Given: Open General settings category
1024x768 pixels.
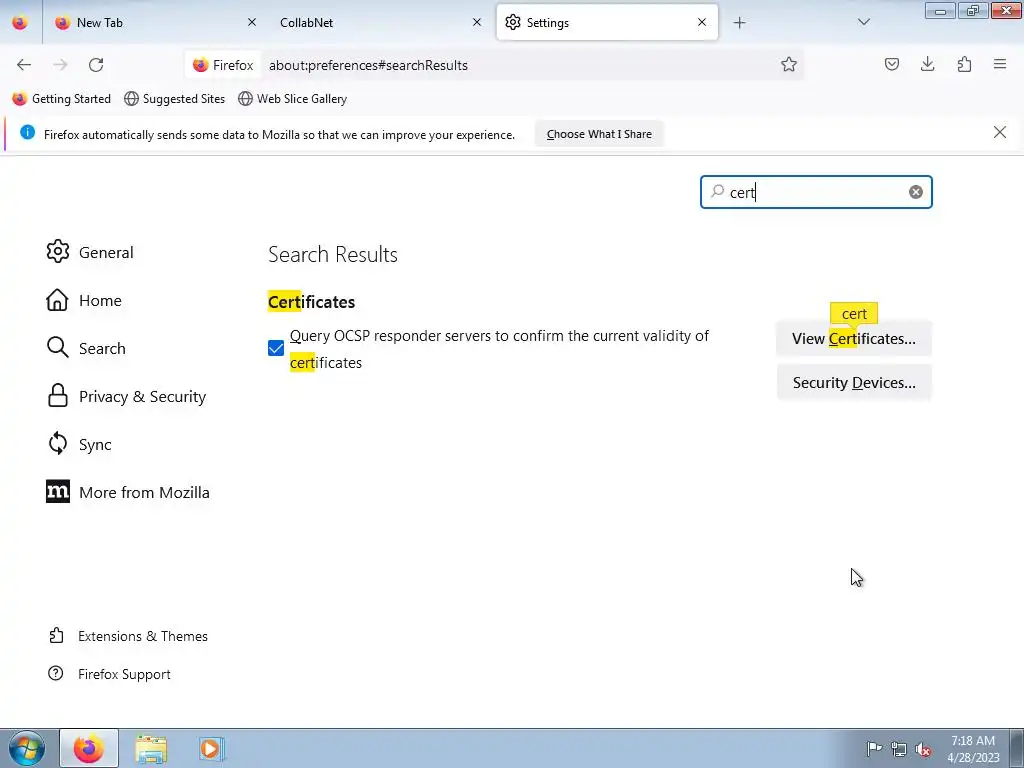Looking at the screenshot, I should coord(90,252).
